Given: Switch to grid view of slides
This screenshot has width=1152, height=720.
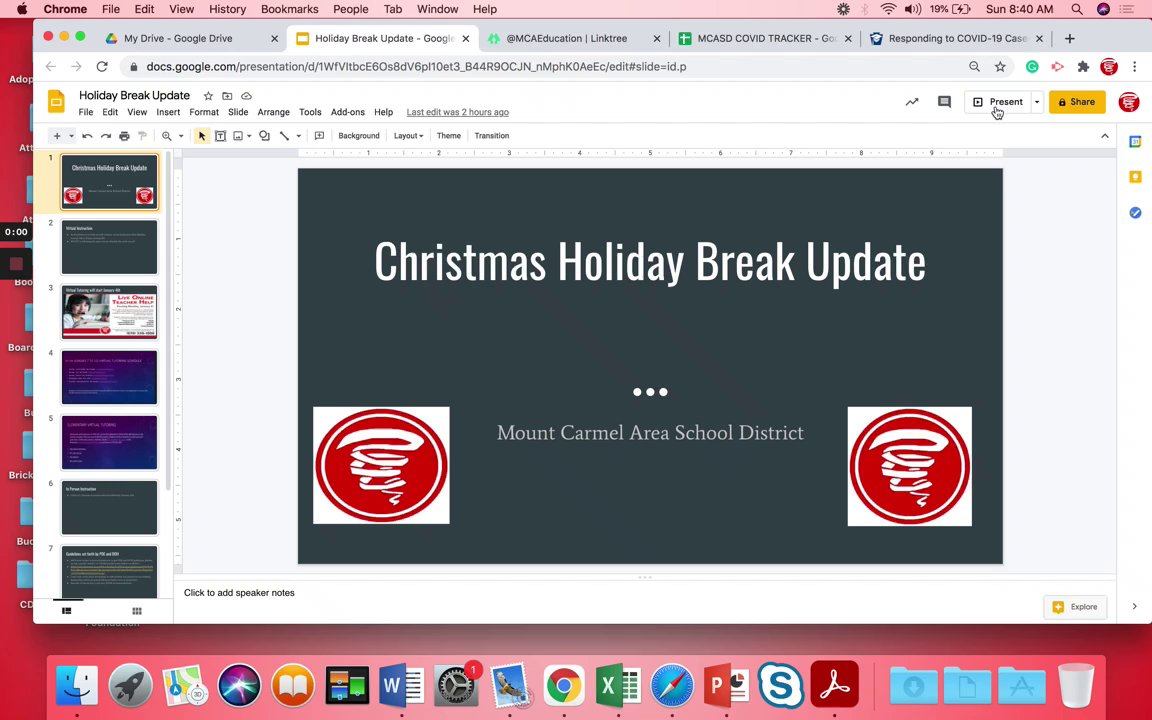Looking at the screenshot, I should pos(137,611).
